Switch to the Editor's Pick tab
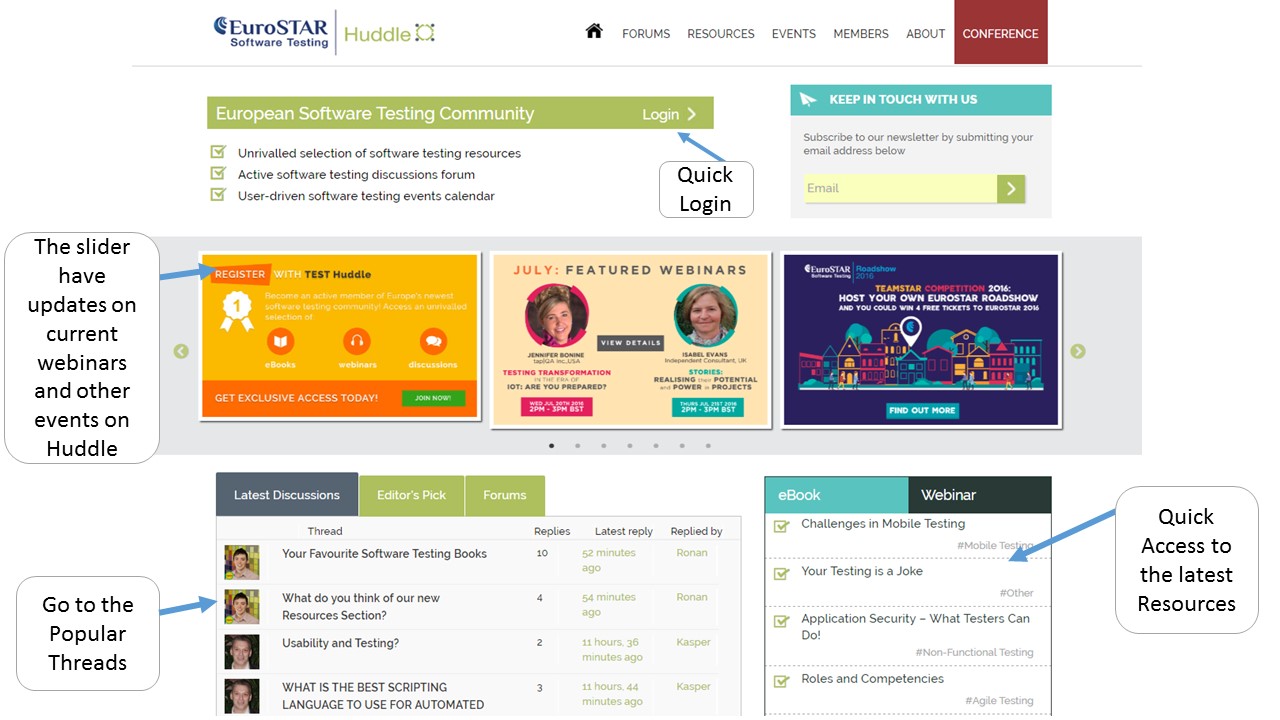Screen dimensions: 1280x720 [x=411, y=495]
